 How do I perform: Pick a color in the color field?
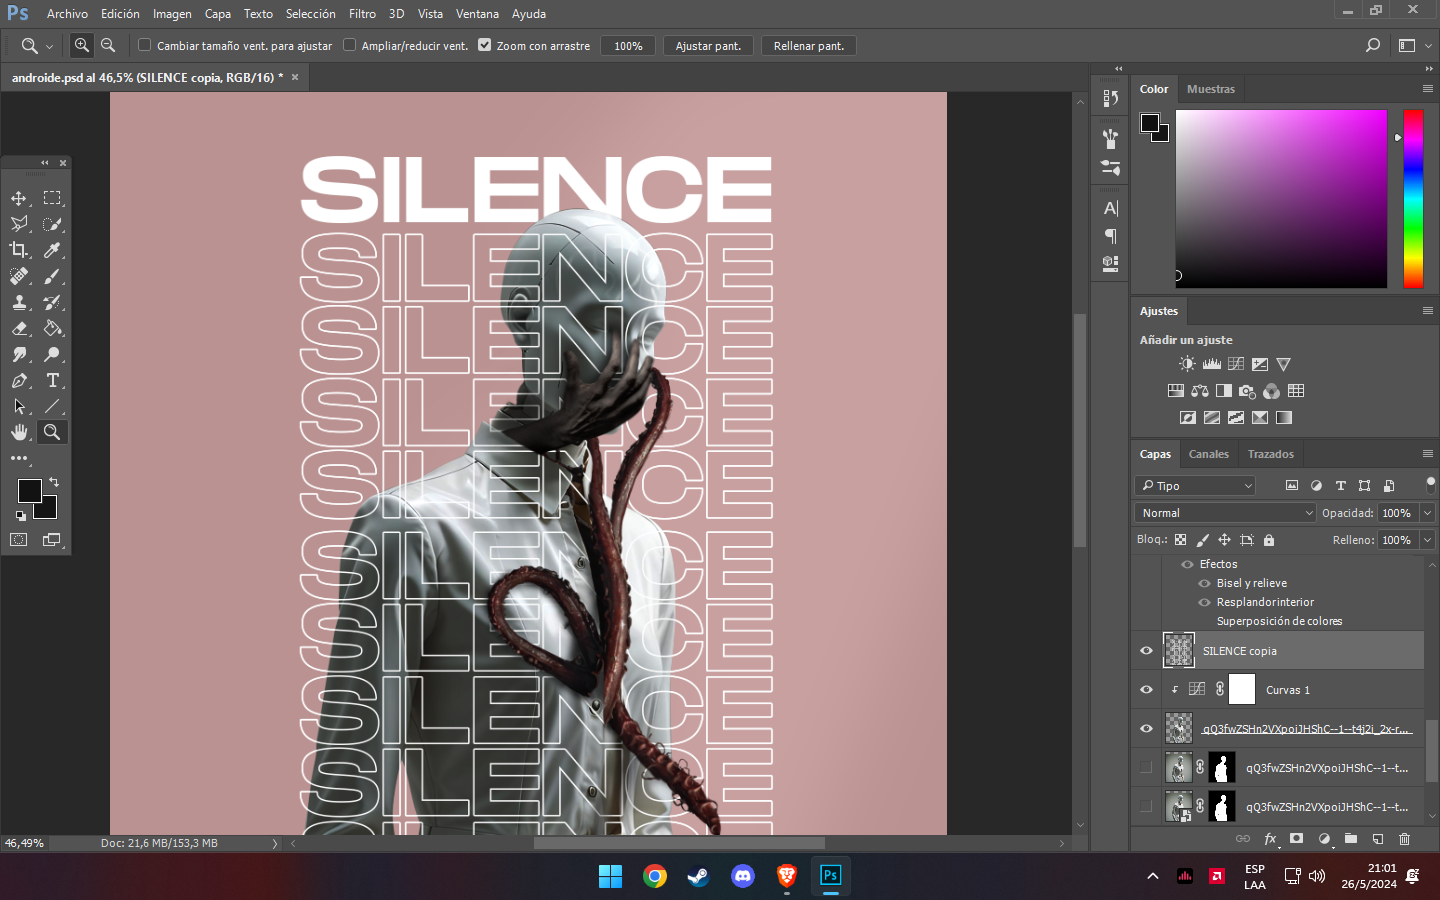point(1281,199)
